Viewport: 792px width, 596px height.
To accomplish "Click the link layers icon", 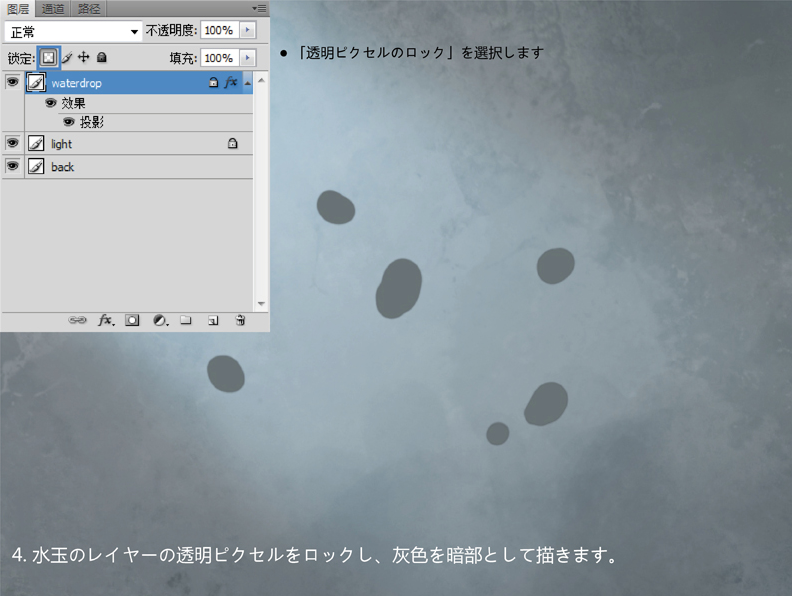I will 77,320.
